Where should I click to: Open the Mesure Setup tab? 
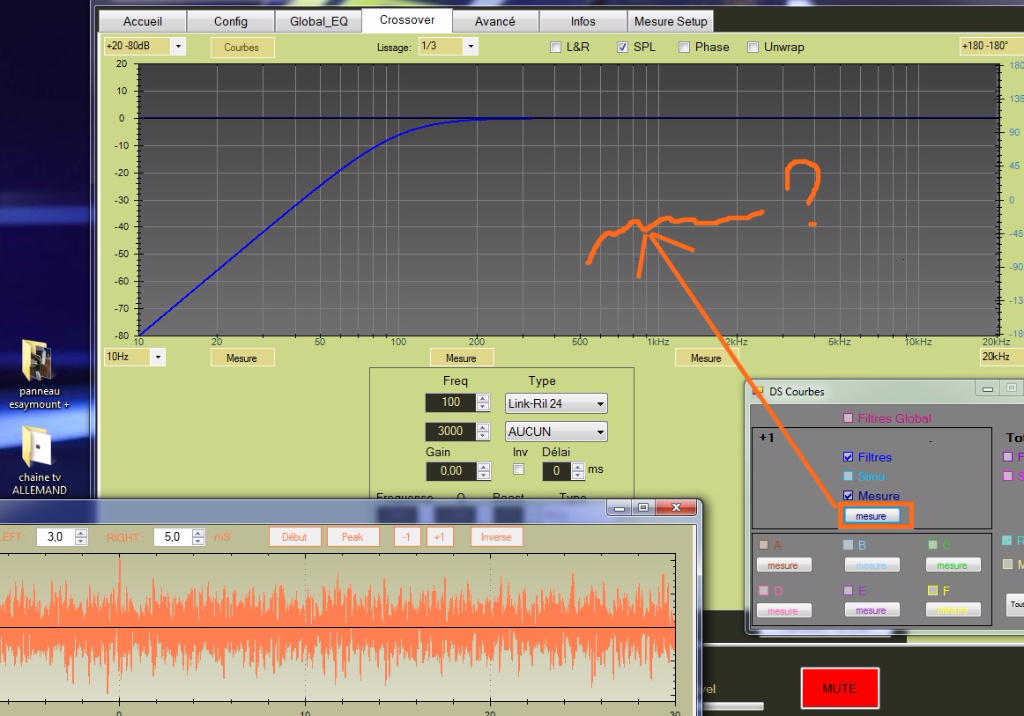670,21
